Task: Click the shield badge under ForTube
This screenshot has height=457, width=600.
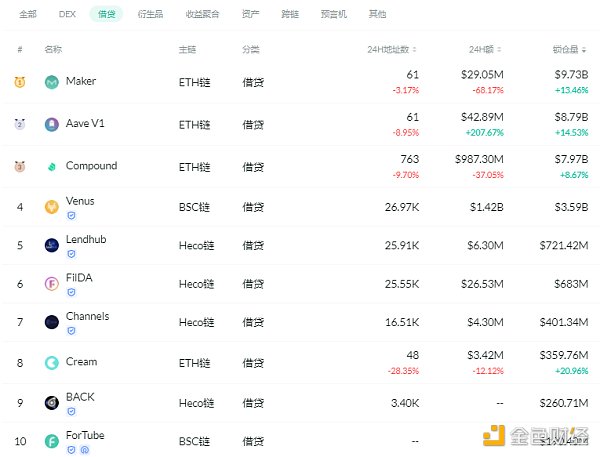Action: click(x=71, y=450)
